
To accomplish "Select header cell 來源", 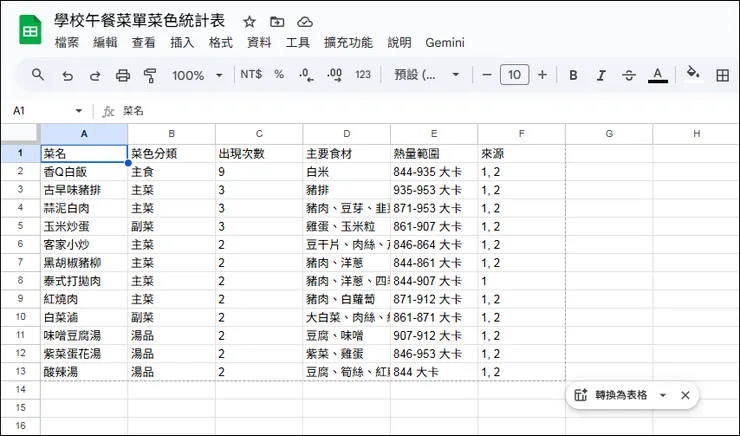I will click(x=521, y=153).
